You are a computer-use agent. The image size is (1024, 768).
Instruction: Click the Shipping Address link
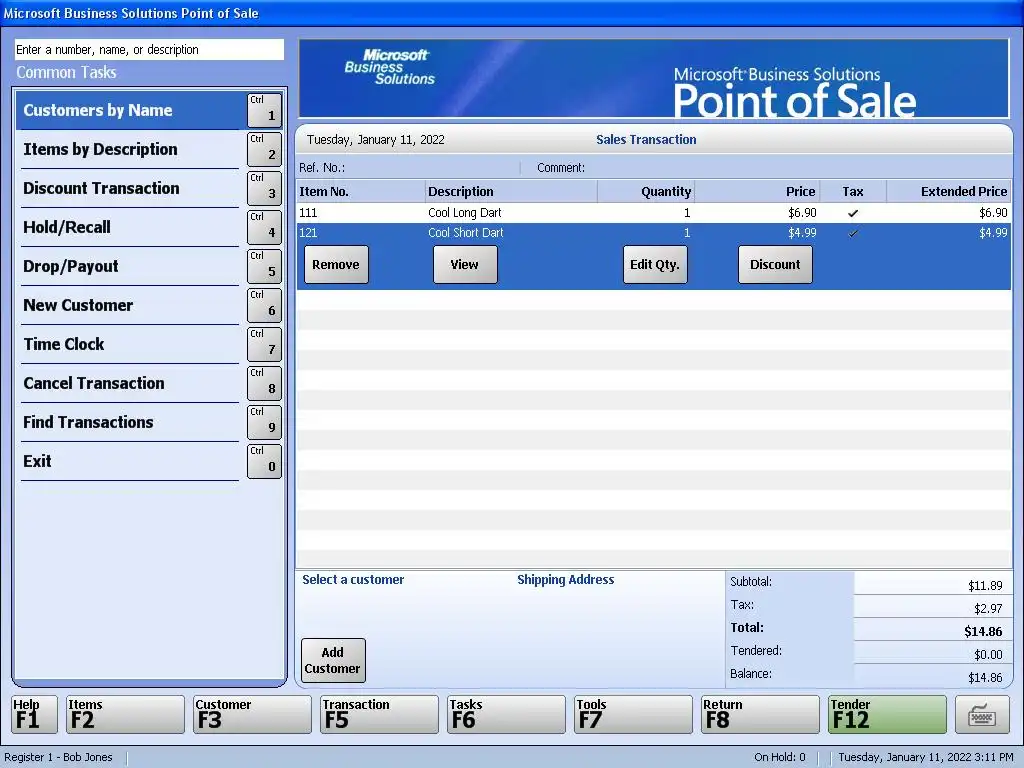coord(566,579)
